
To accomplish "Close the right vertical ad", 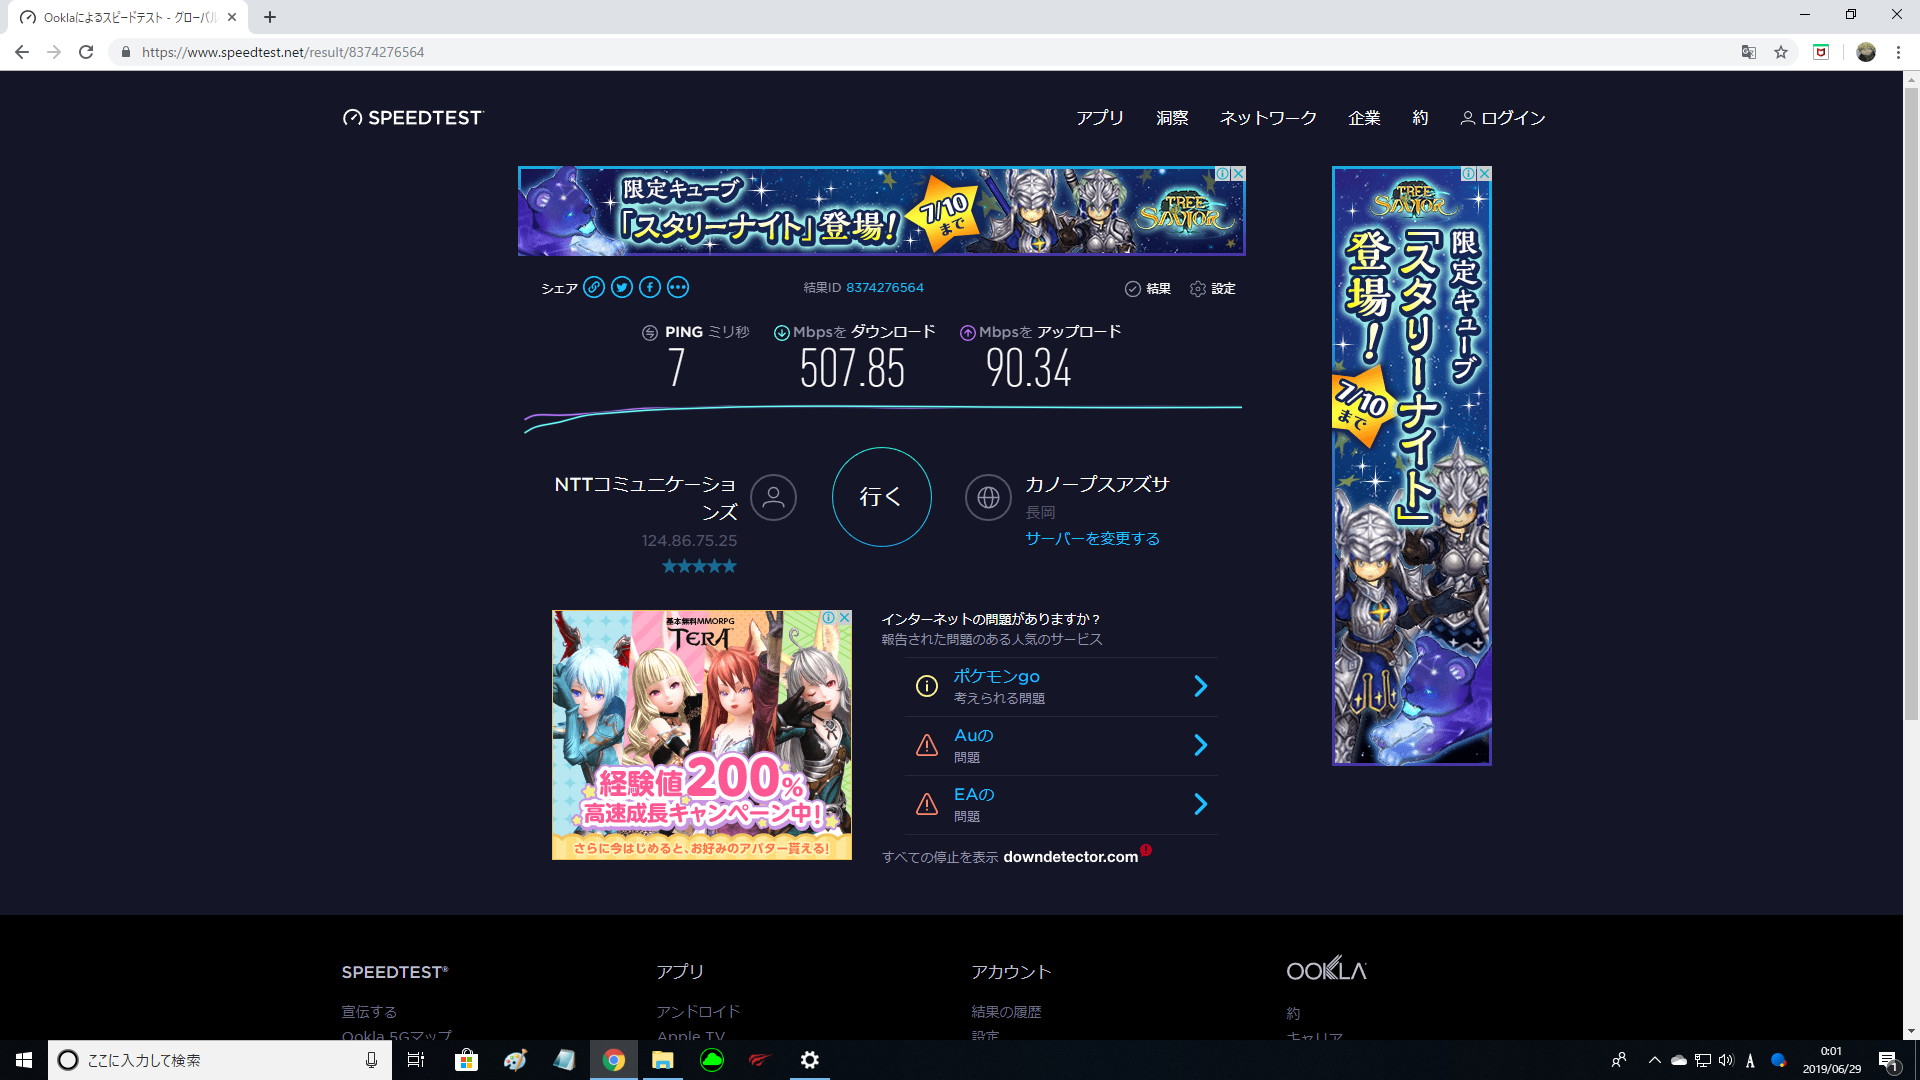I will 1484,173.
